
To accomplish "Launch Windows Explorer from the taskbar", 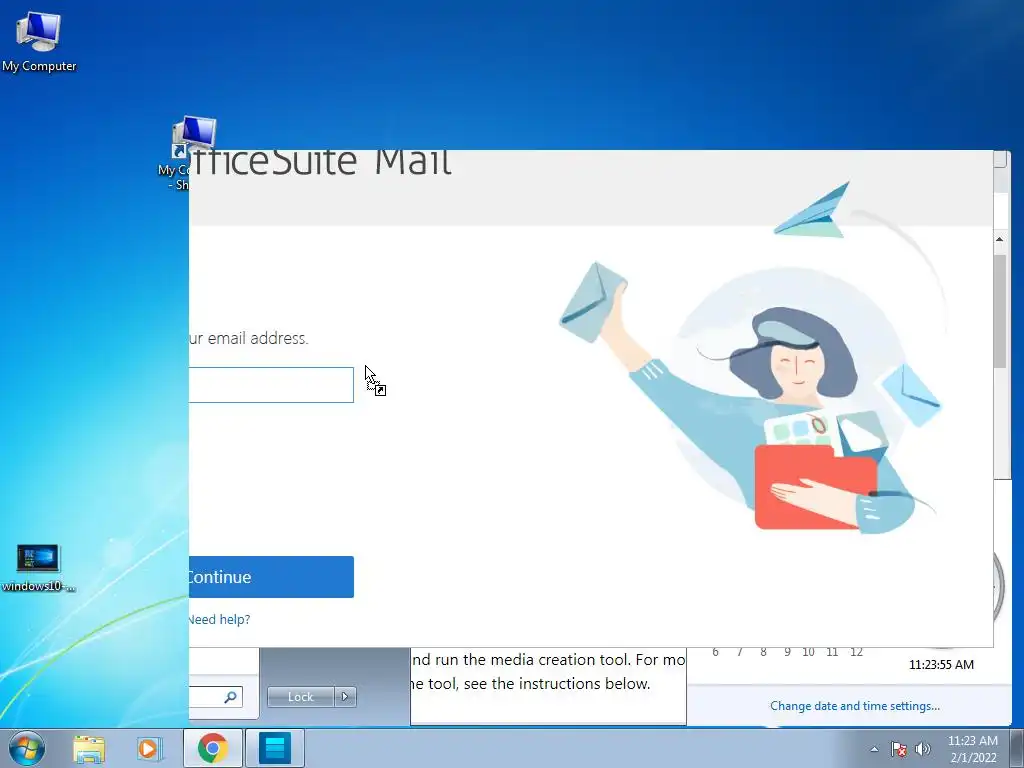I will (x=89, y=748).
